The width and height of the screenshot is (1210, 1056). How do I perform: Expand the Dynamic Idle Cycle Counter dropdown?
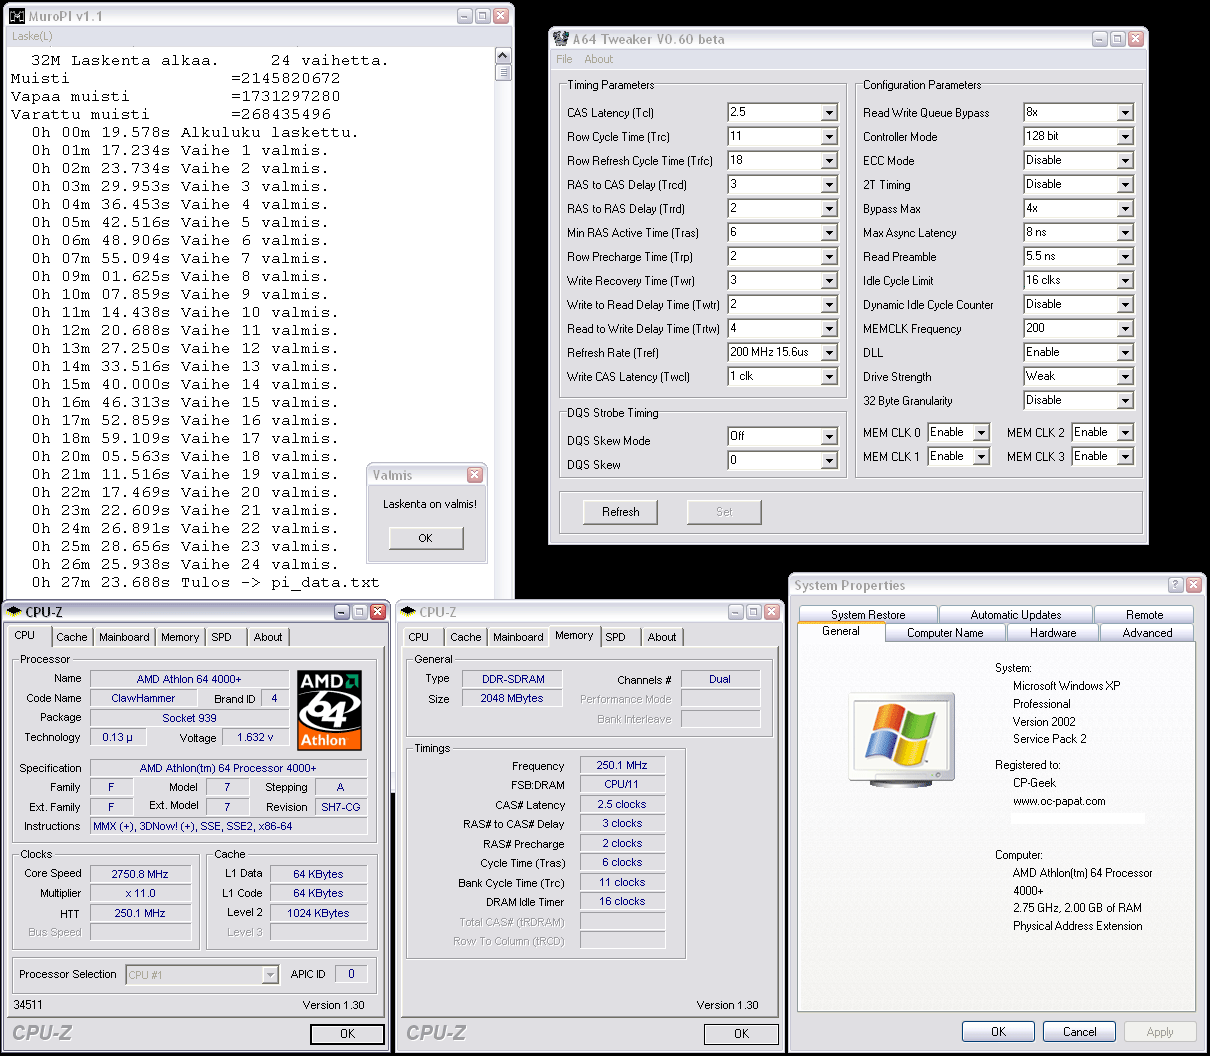click(x=1125, y=305)
